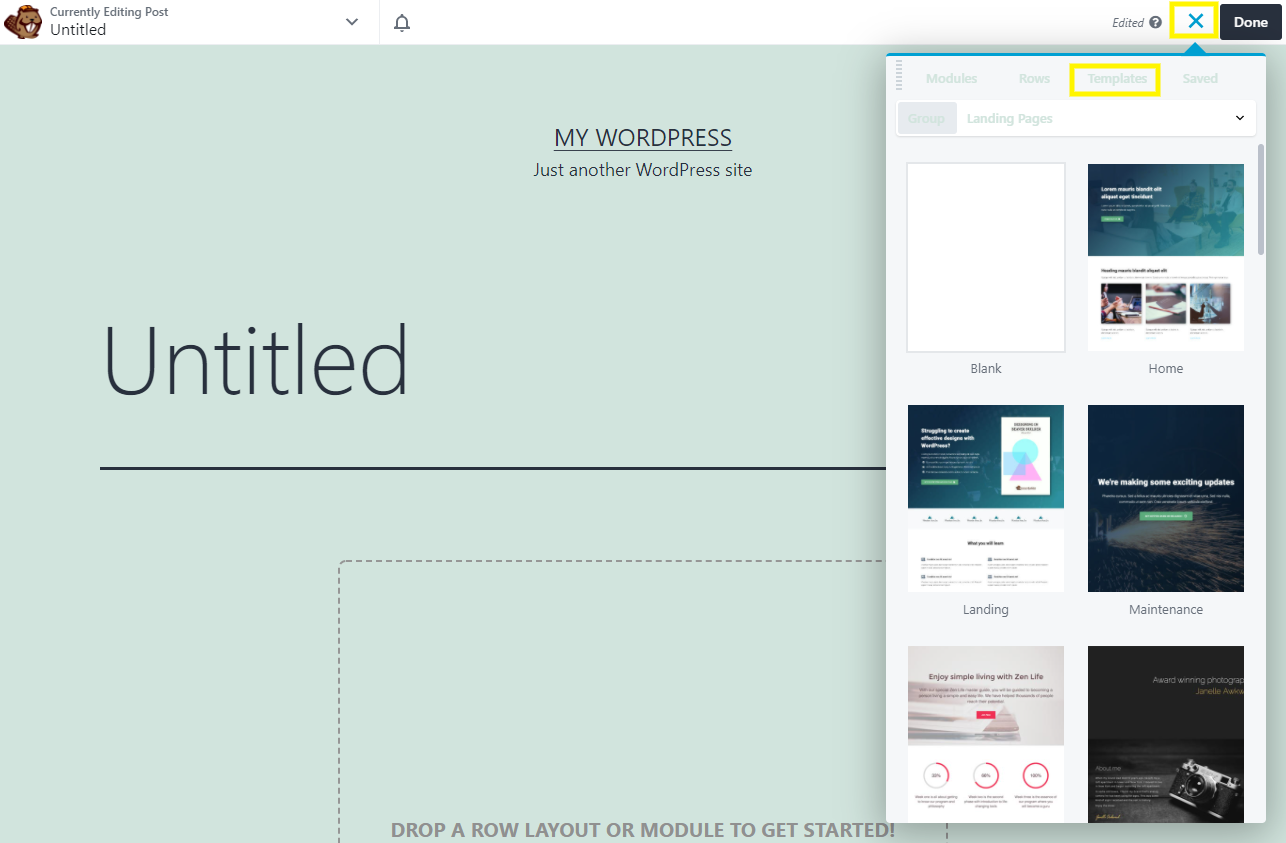The height and width of the screenshot is (843, 1286).
Task: Click the Done button
Action: [x=1250, y=21]
